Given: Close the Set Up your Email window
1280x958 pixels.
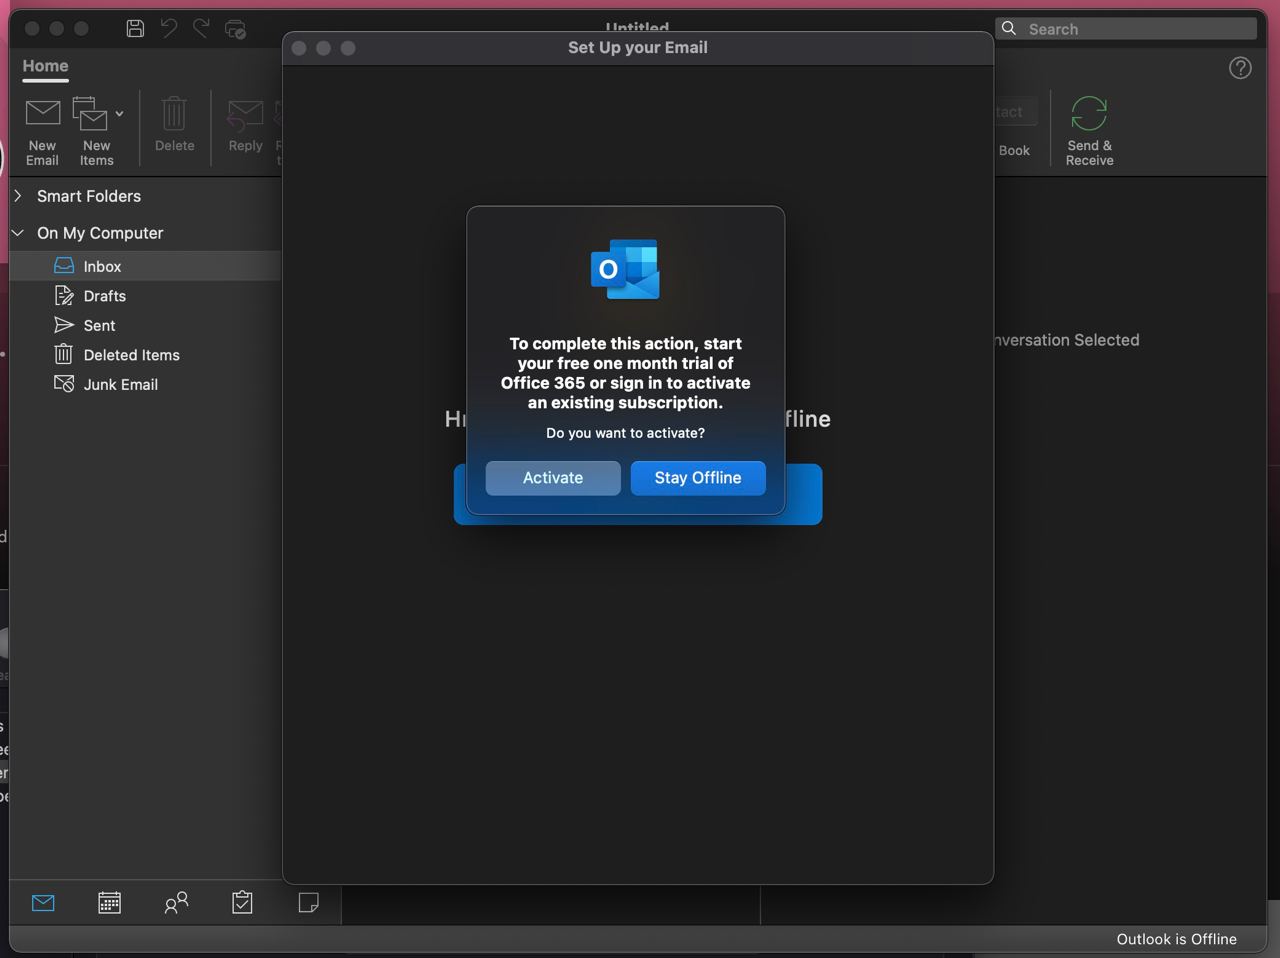Looking at the screenshot, I should [299, 48].
